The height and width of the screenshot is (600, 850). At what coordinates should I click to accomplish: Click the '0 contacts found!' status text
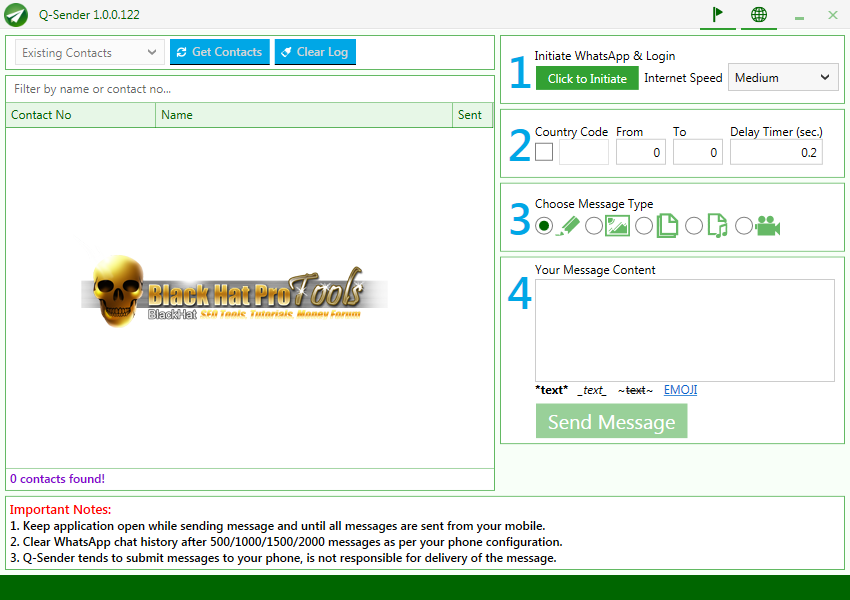57,479
